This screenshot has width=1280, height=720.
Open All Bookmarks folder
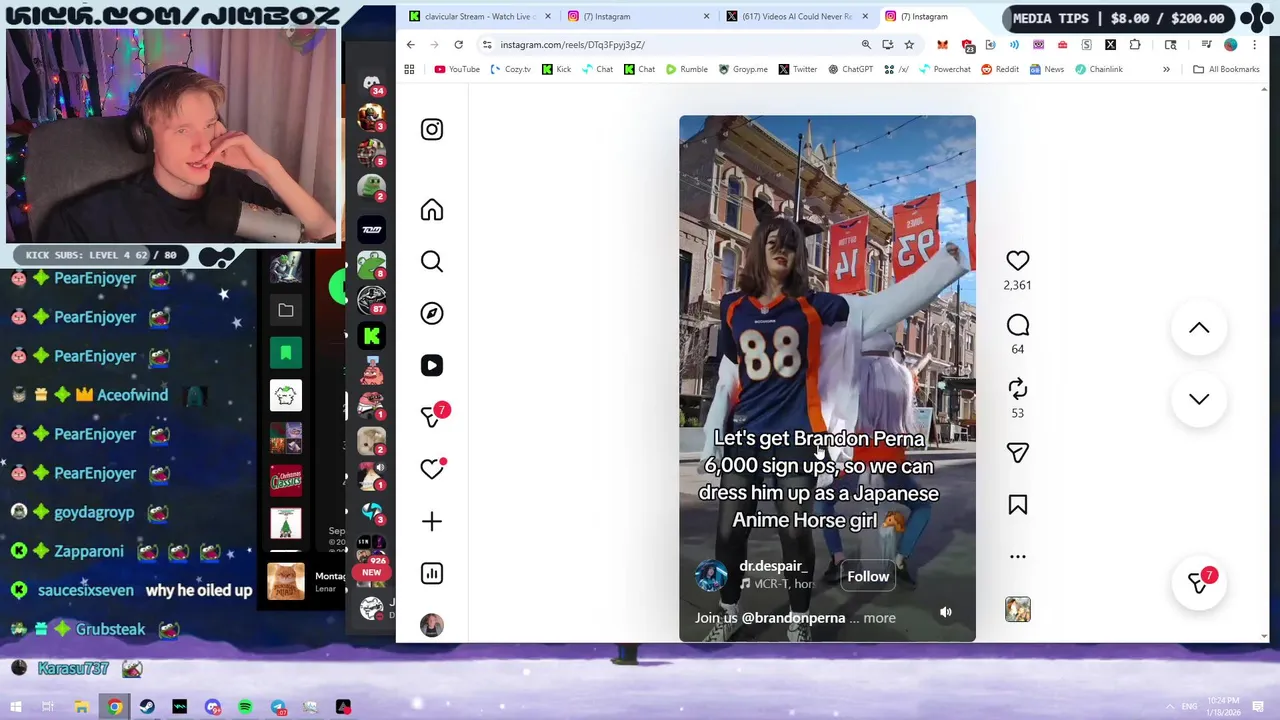click(x=1226, y=69)
